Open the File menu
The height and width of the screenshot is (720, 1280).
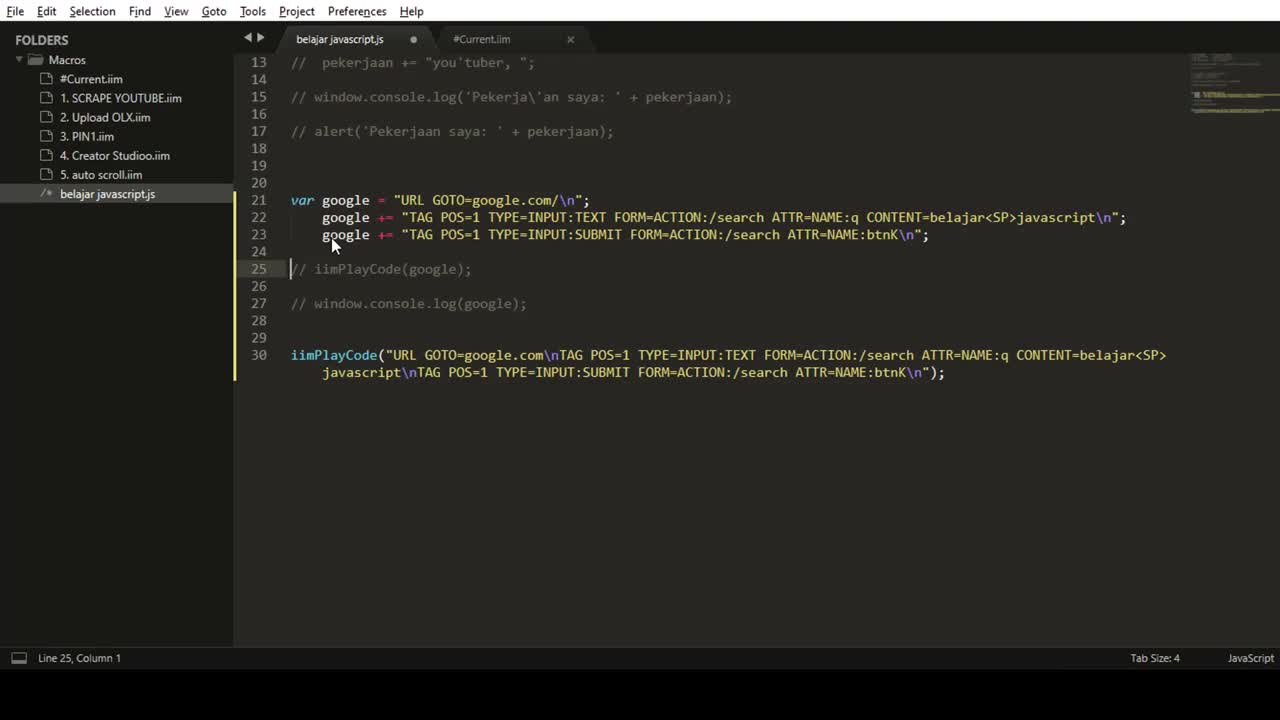15,11
